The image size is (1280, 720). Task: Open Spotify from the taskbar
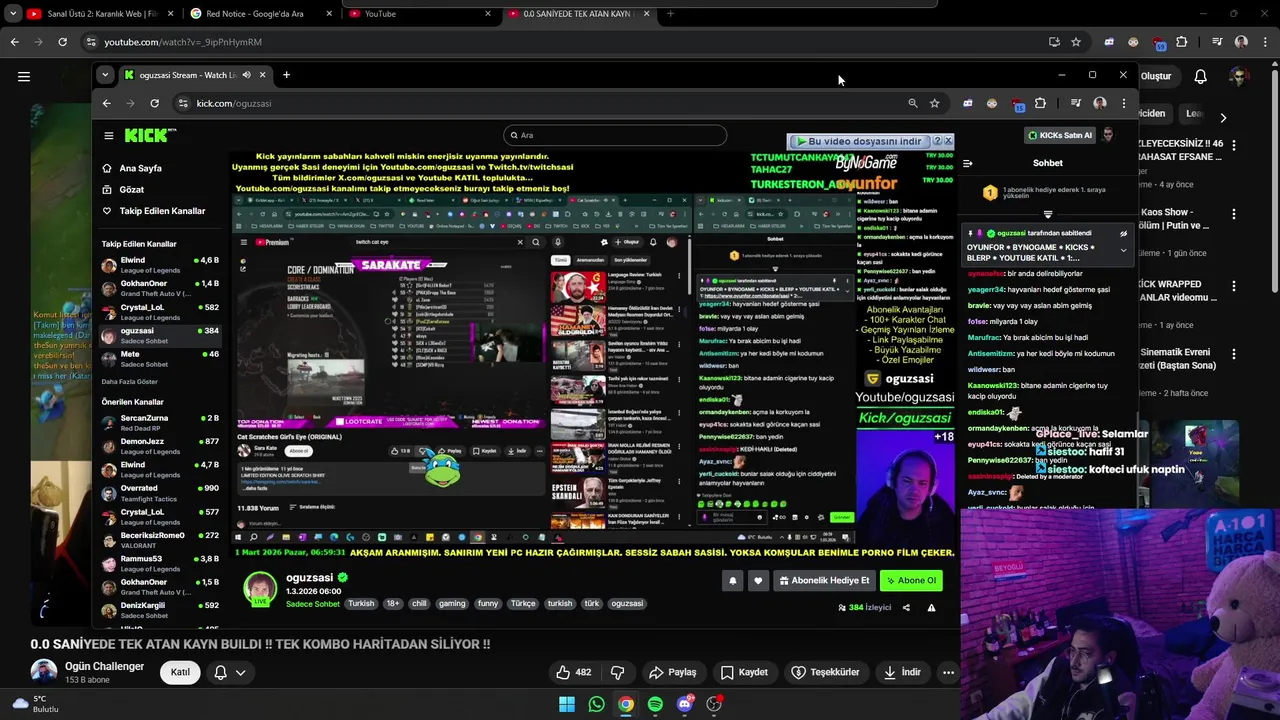click(655, 704)
